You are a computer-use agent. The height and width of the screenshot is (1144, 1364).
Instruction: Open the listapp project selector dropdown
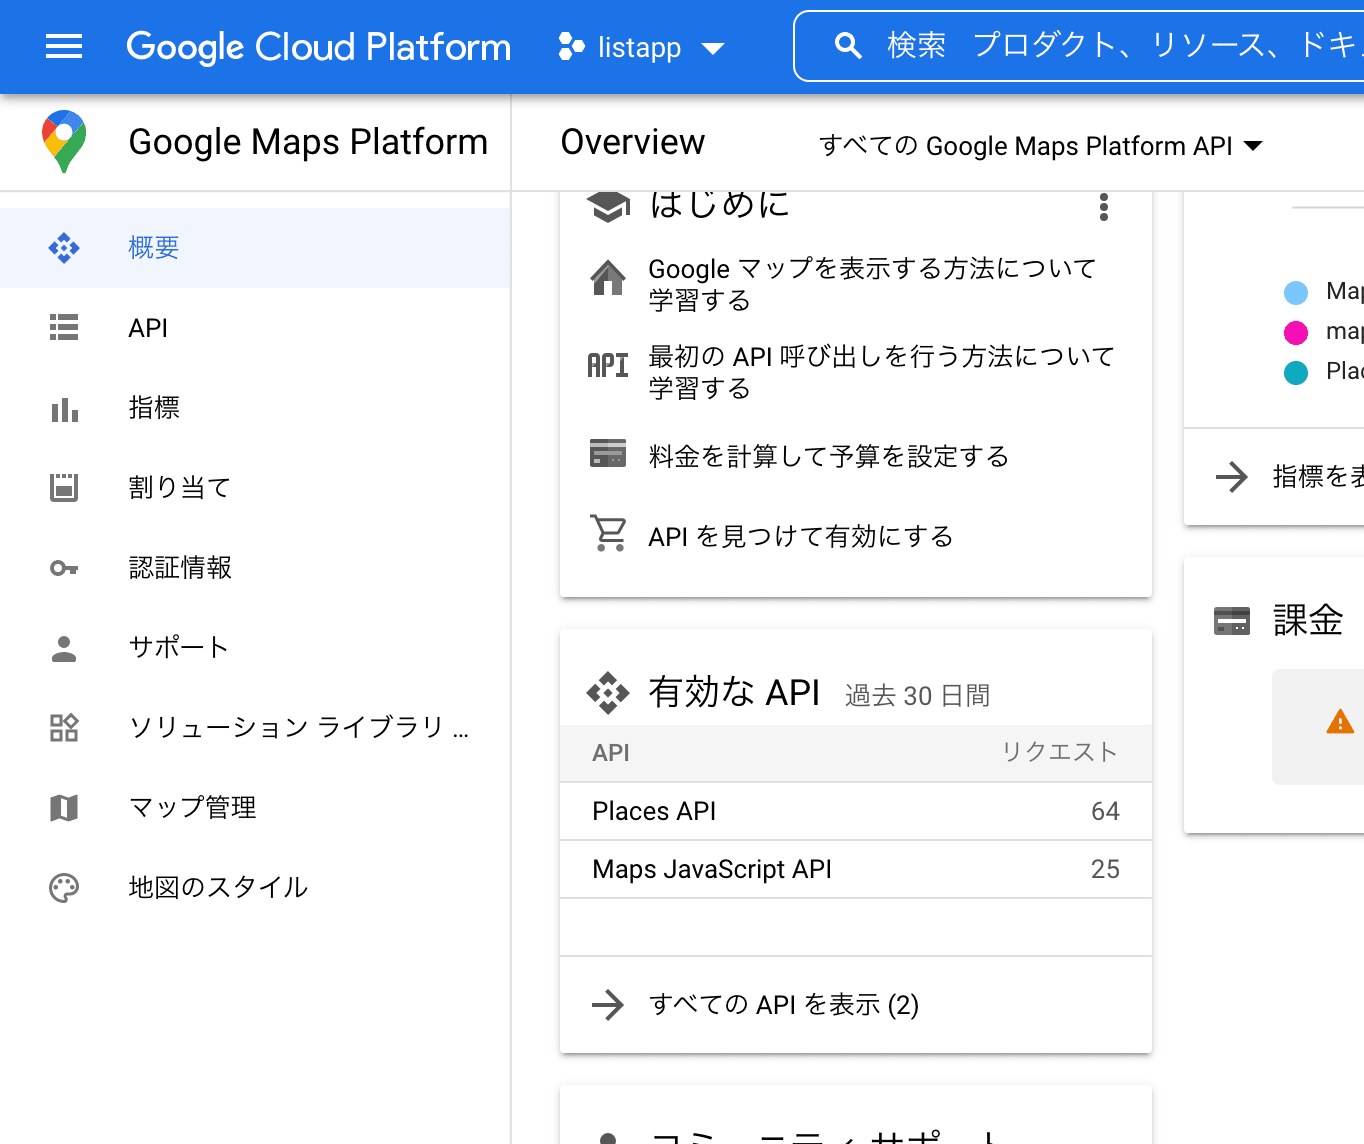click(641, 47)
